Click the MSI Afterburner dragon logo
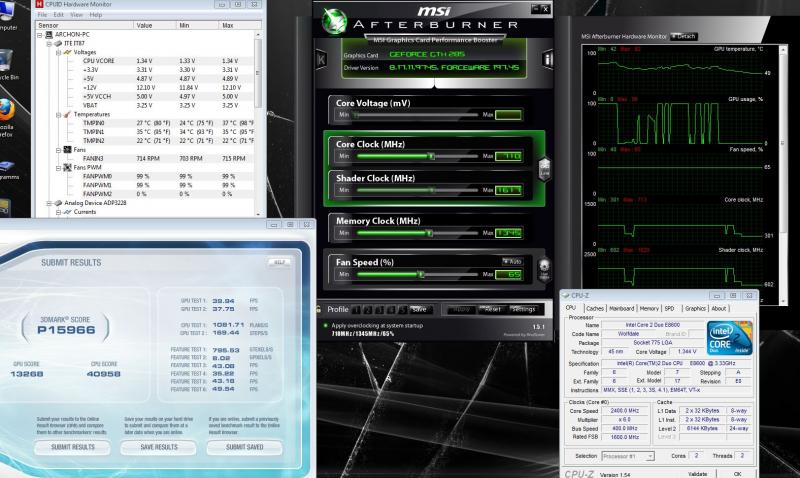This screenshot has height=478, width=800. (x=335, y=22)
